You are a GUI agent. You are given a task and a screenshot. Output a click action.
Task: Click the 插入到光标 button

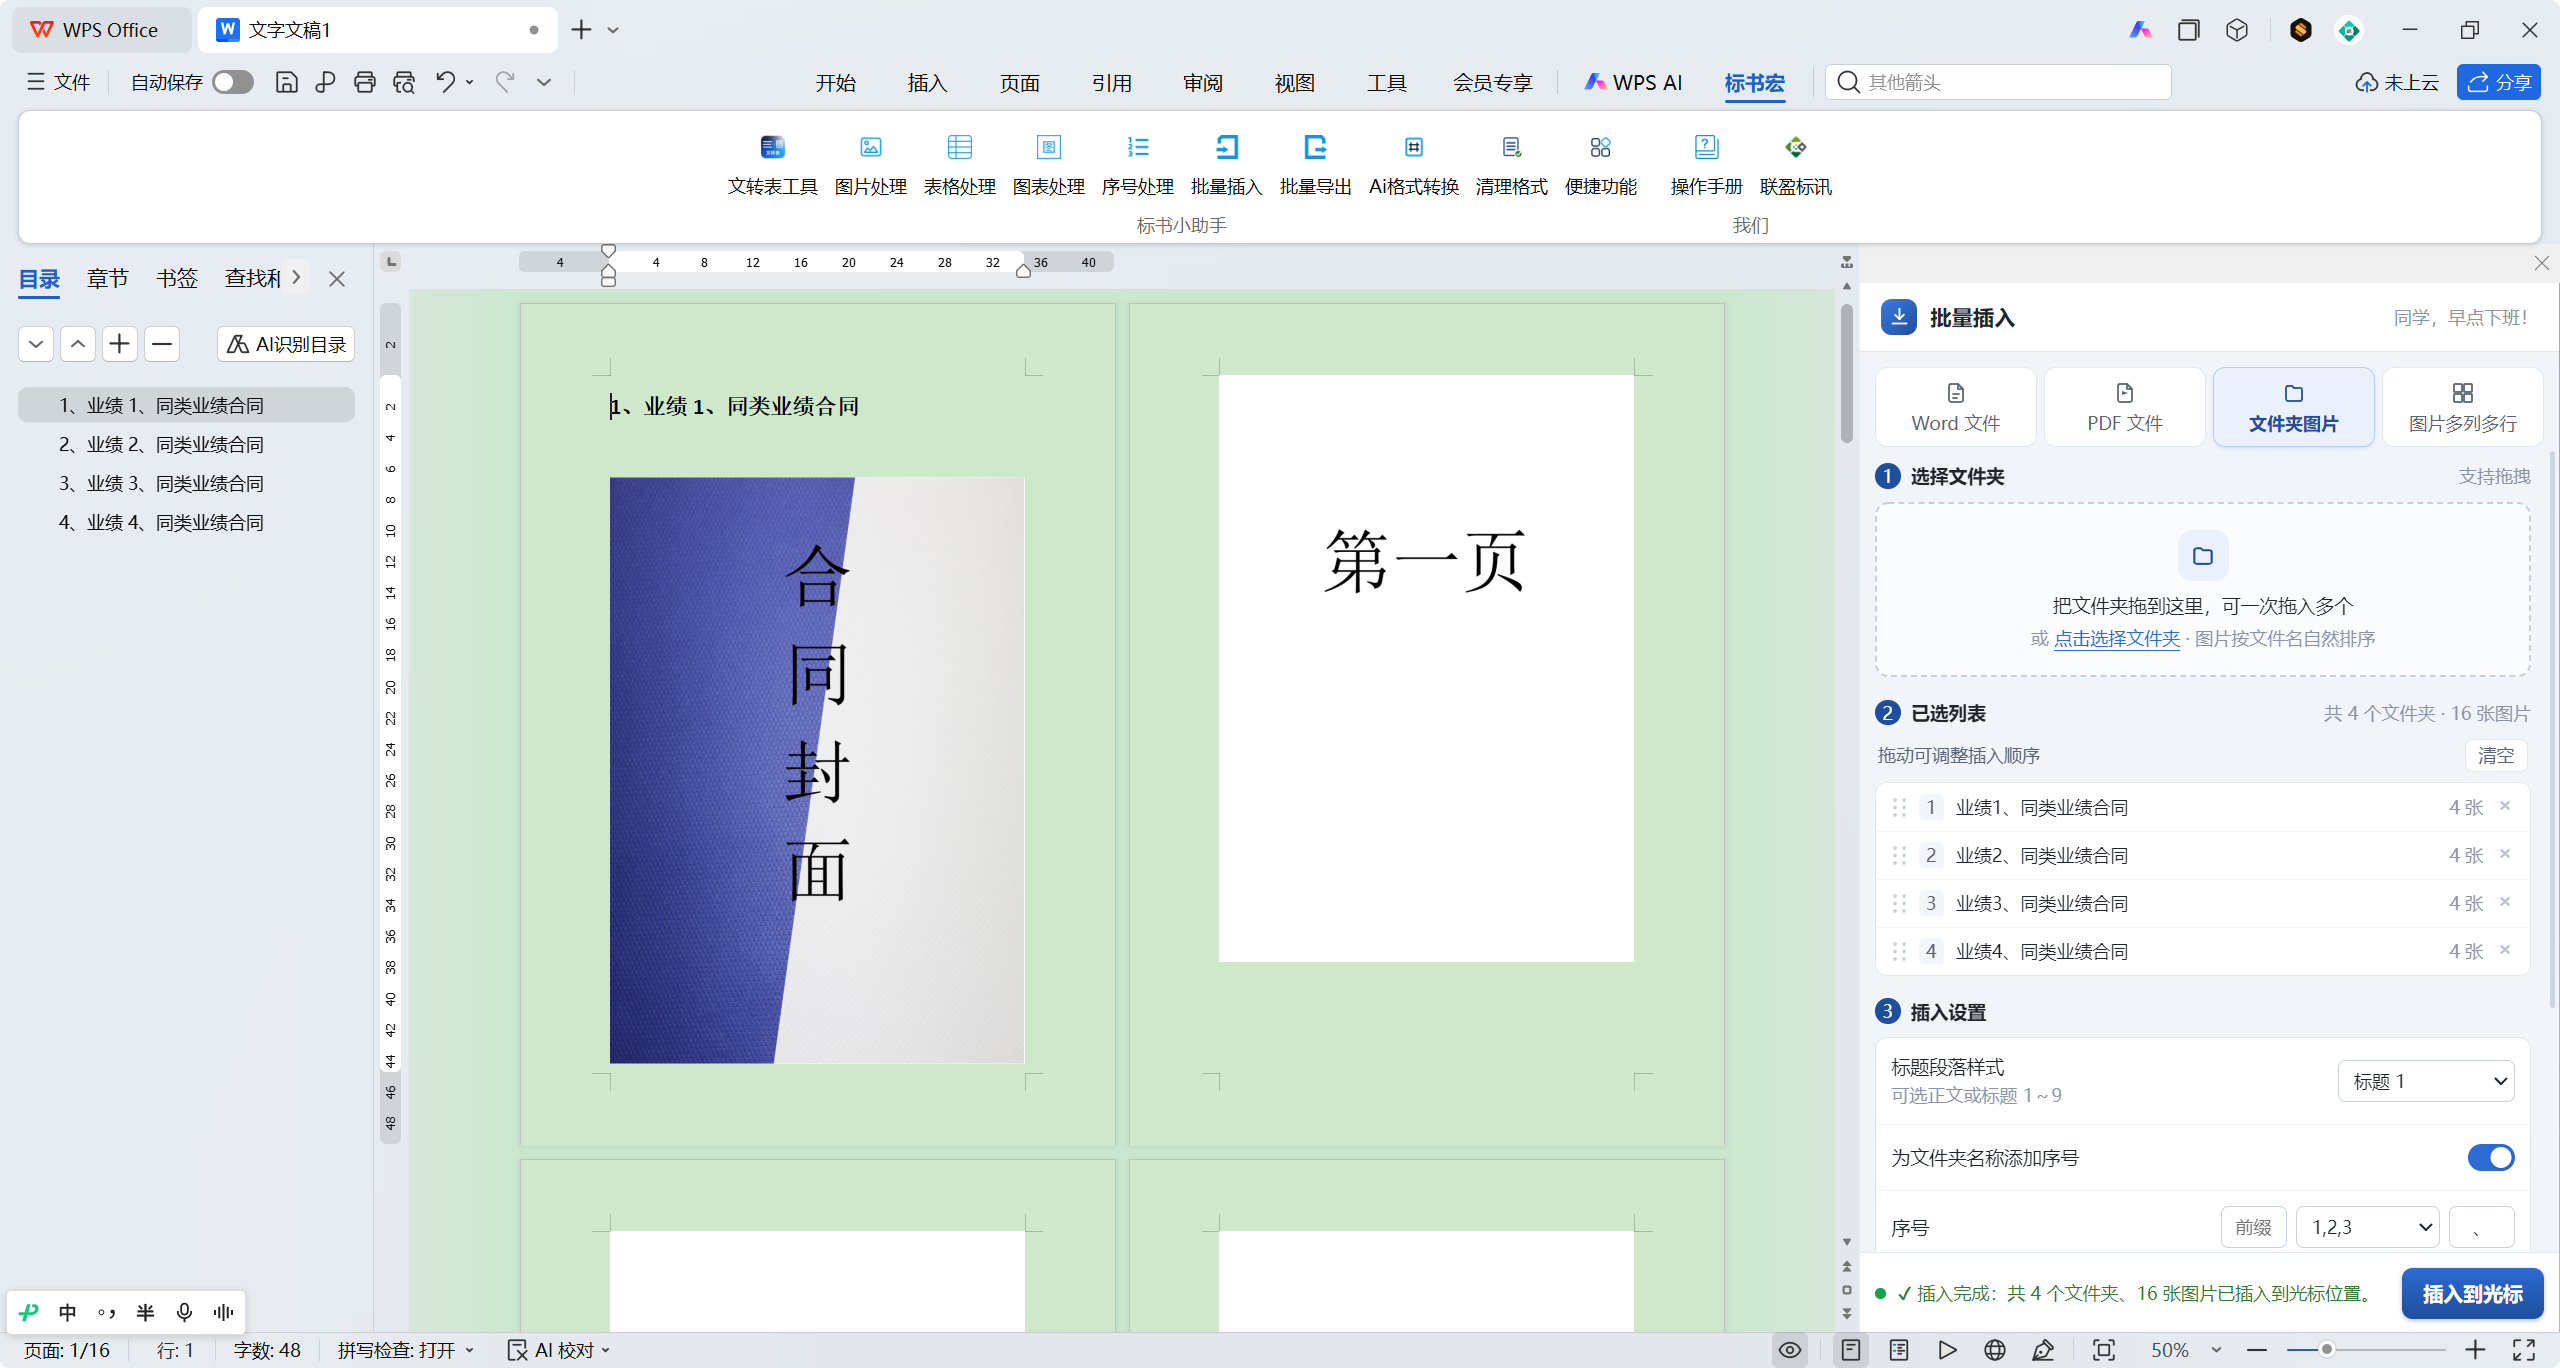[x=2472, y=1293]
